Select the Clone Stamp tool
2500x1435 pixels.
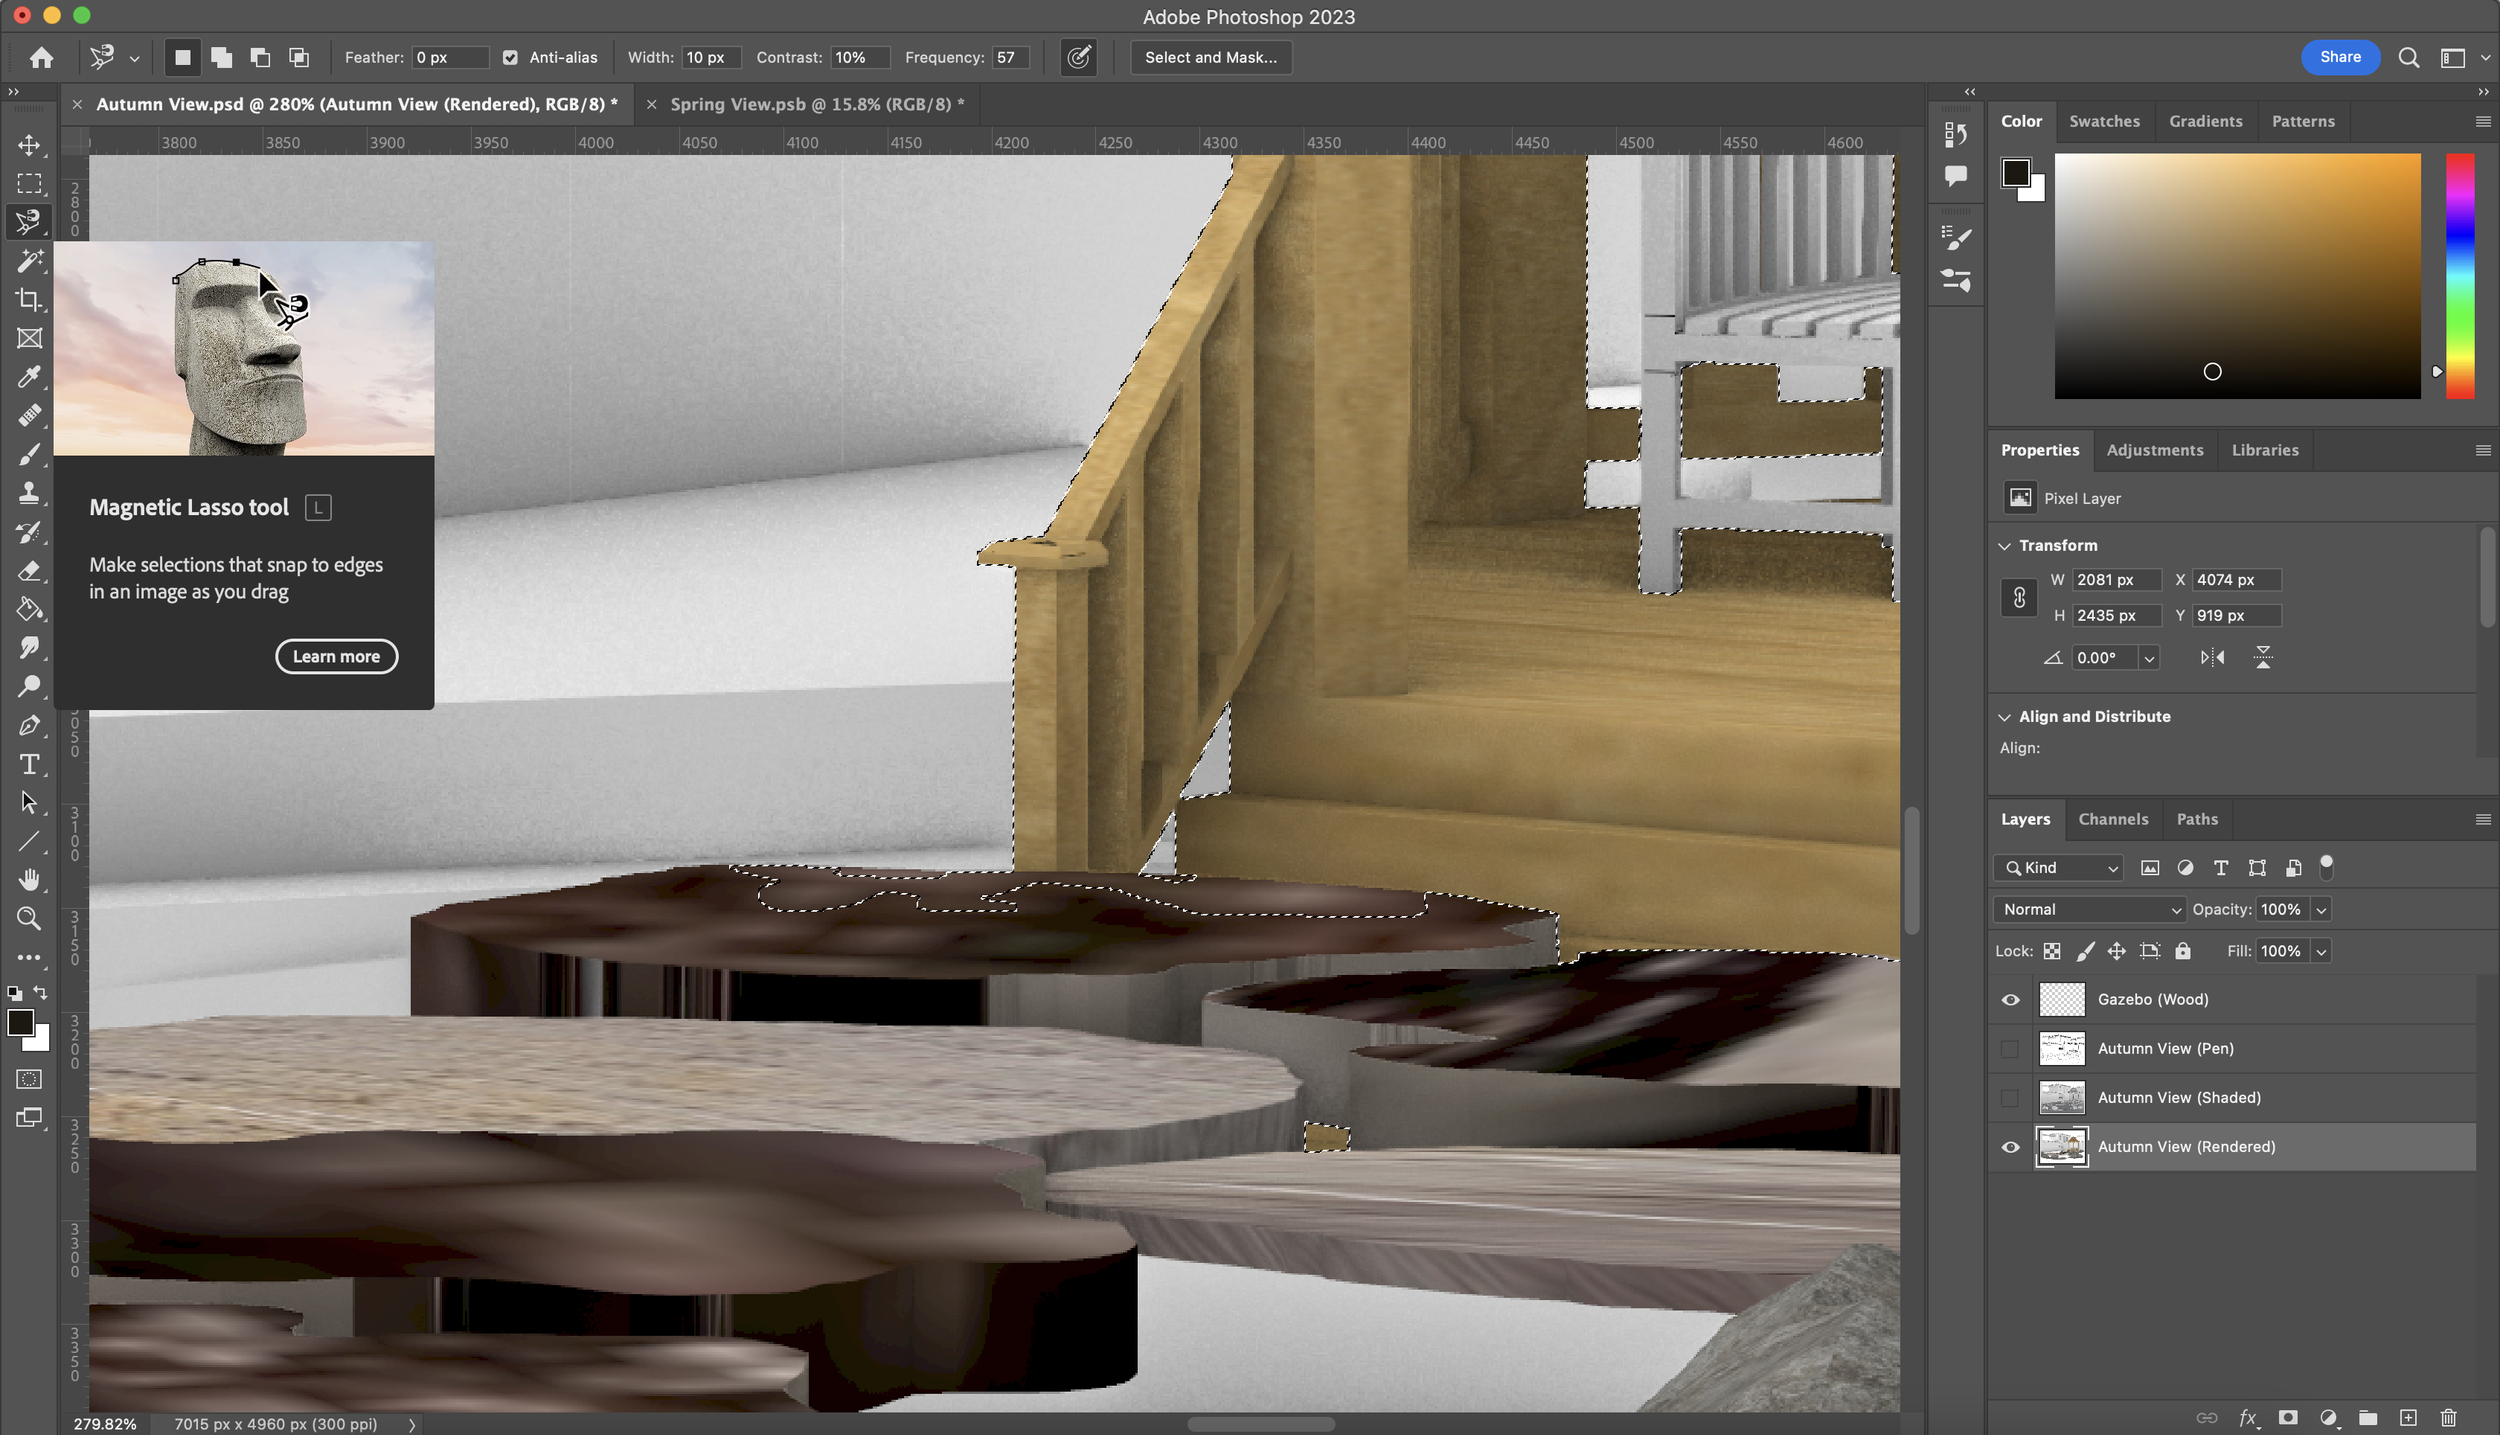(29, 493)
